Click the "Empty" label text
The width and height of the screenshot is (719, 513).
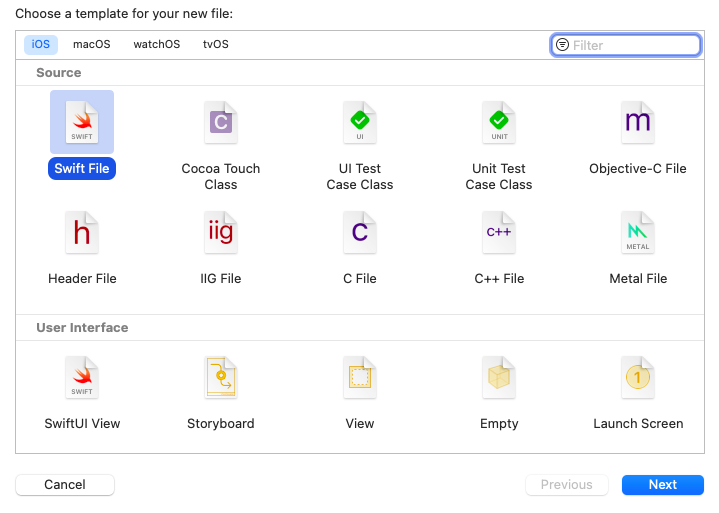click(x=499, y=424)
